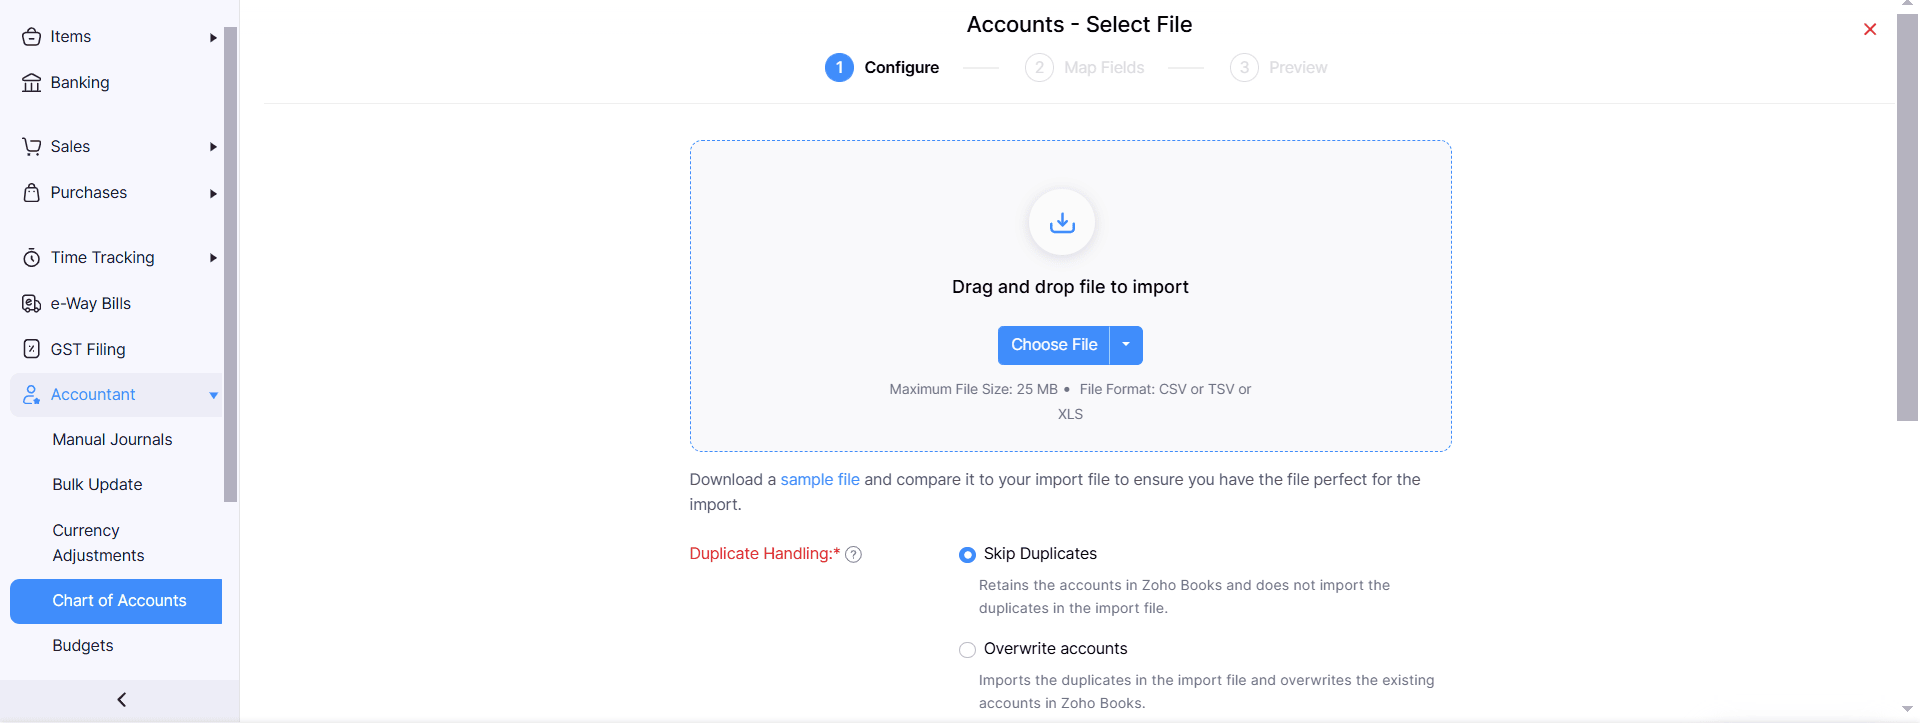Expand the Sales submenu arrow
Screen dimensions: 1920x723
pyautogui.click(x=213, y=147)
